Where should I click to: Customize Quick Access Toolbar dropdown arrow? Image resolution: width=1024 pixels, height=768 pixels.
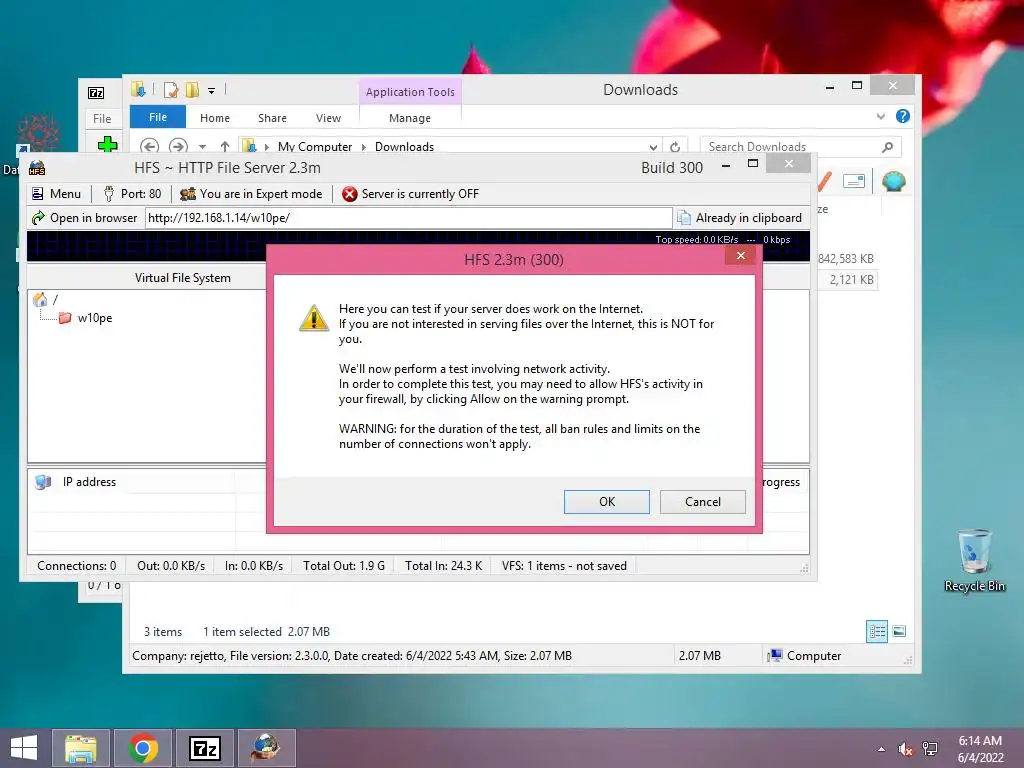tap(212, 90)
